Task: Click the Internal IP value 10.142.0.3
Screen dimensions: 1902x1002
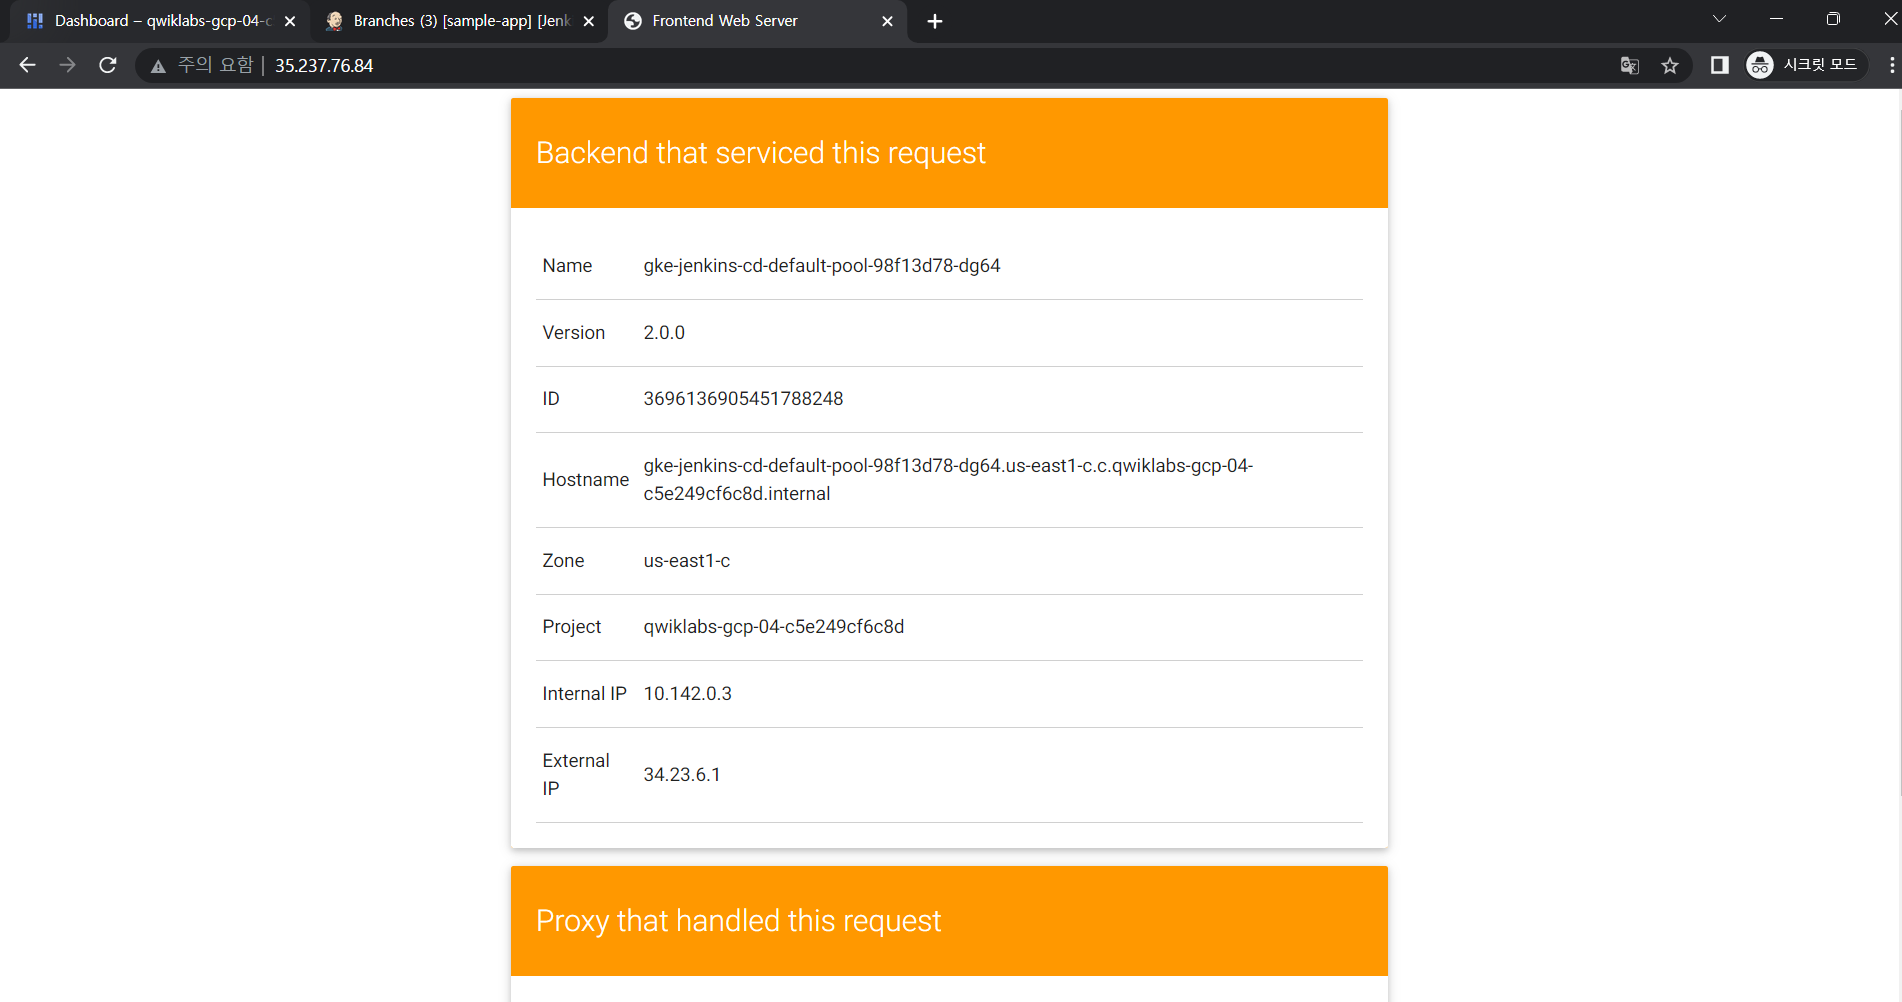Action: (688, 694)
